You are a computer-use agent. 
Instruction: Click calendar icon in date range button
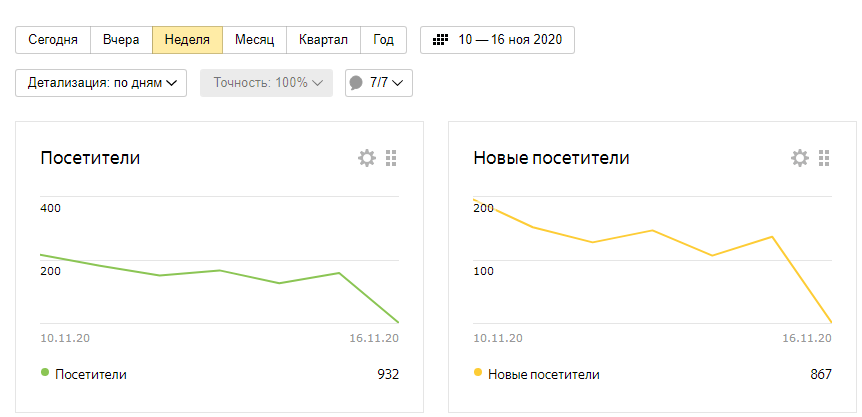tap(440, 40)
